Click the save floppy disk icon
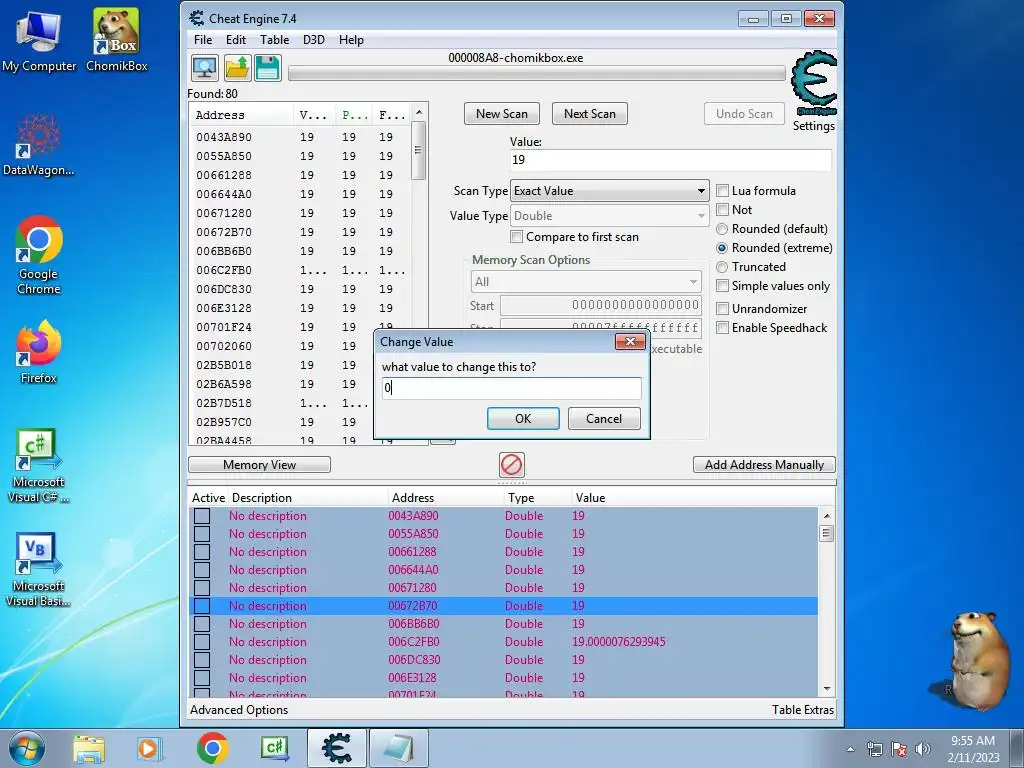 point(268,68)
